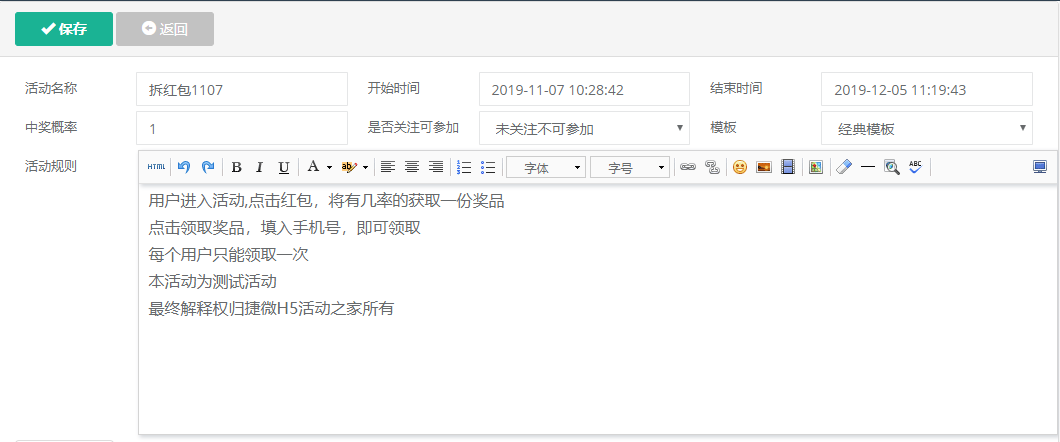Apply the text highlight color

(x=350, y=167)
